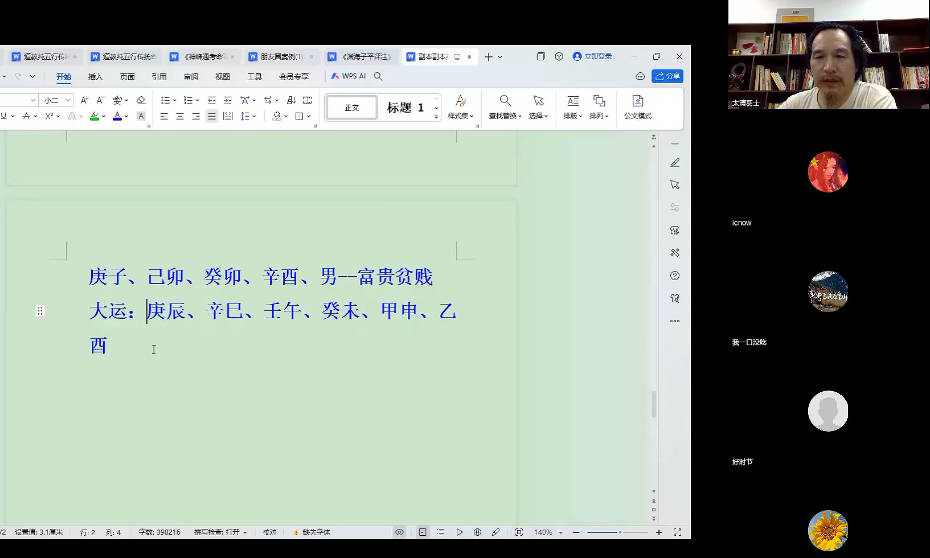
Task: Click the zoom slider in status bar
Action: coord(615,532)
